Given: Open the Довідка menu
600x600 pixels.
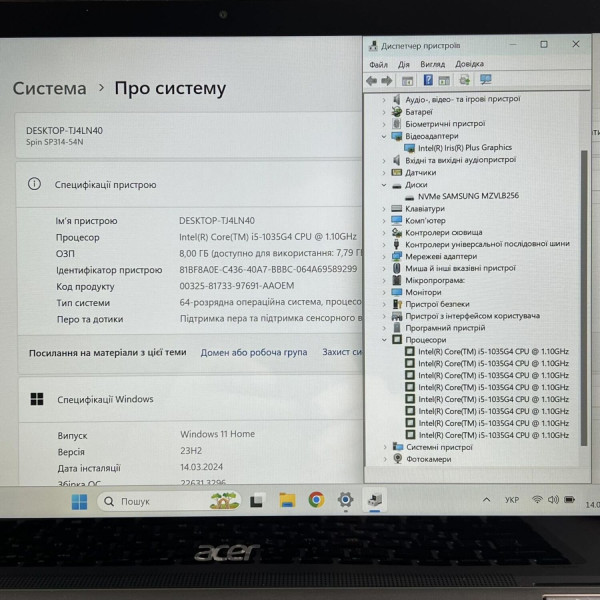Looking at the screenshot, I should click(470, 64).
